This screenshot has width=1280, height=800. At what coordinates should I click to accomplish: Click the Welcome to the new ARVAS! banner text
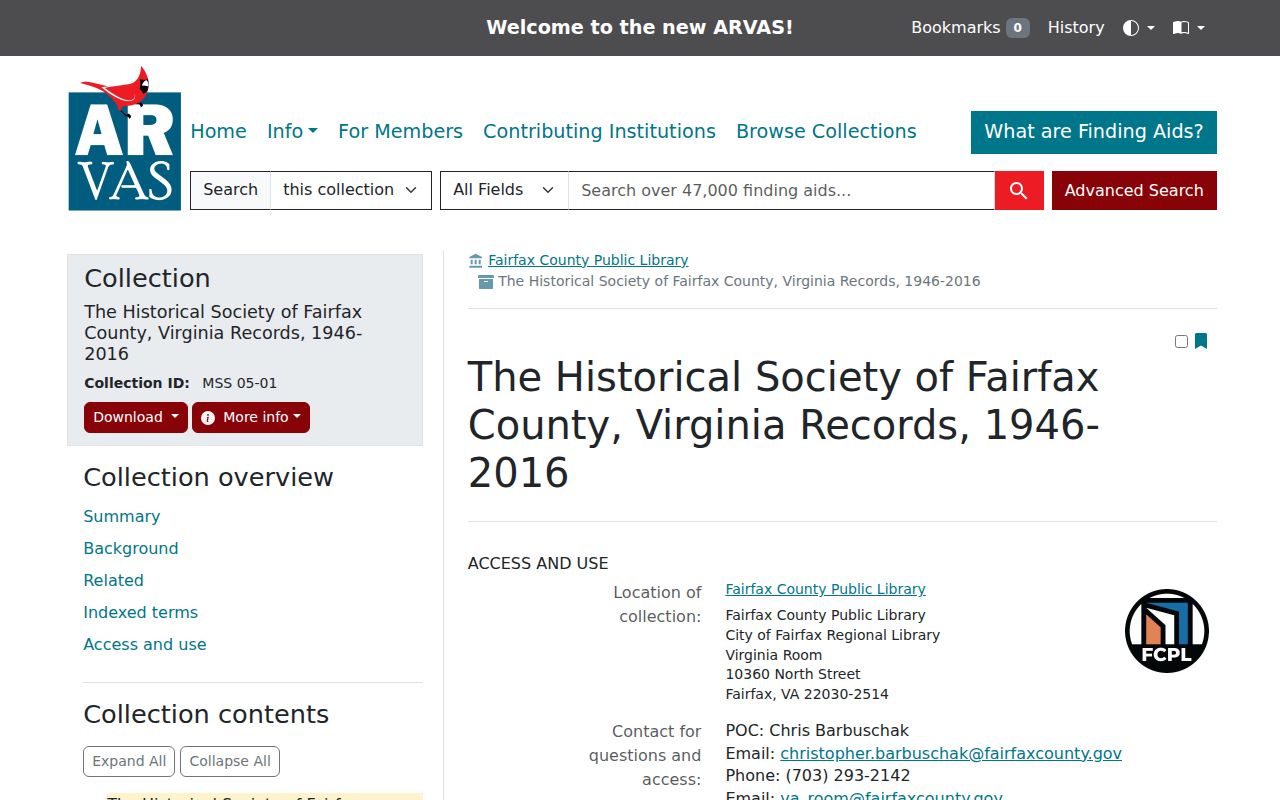point(640,28)
